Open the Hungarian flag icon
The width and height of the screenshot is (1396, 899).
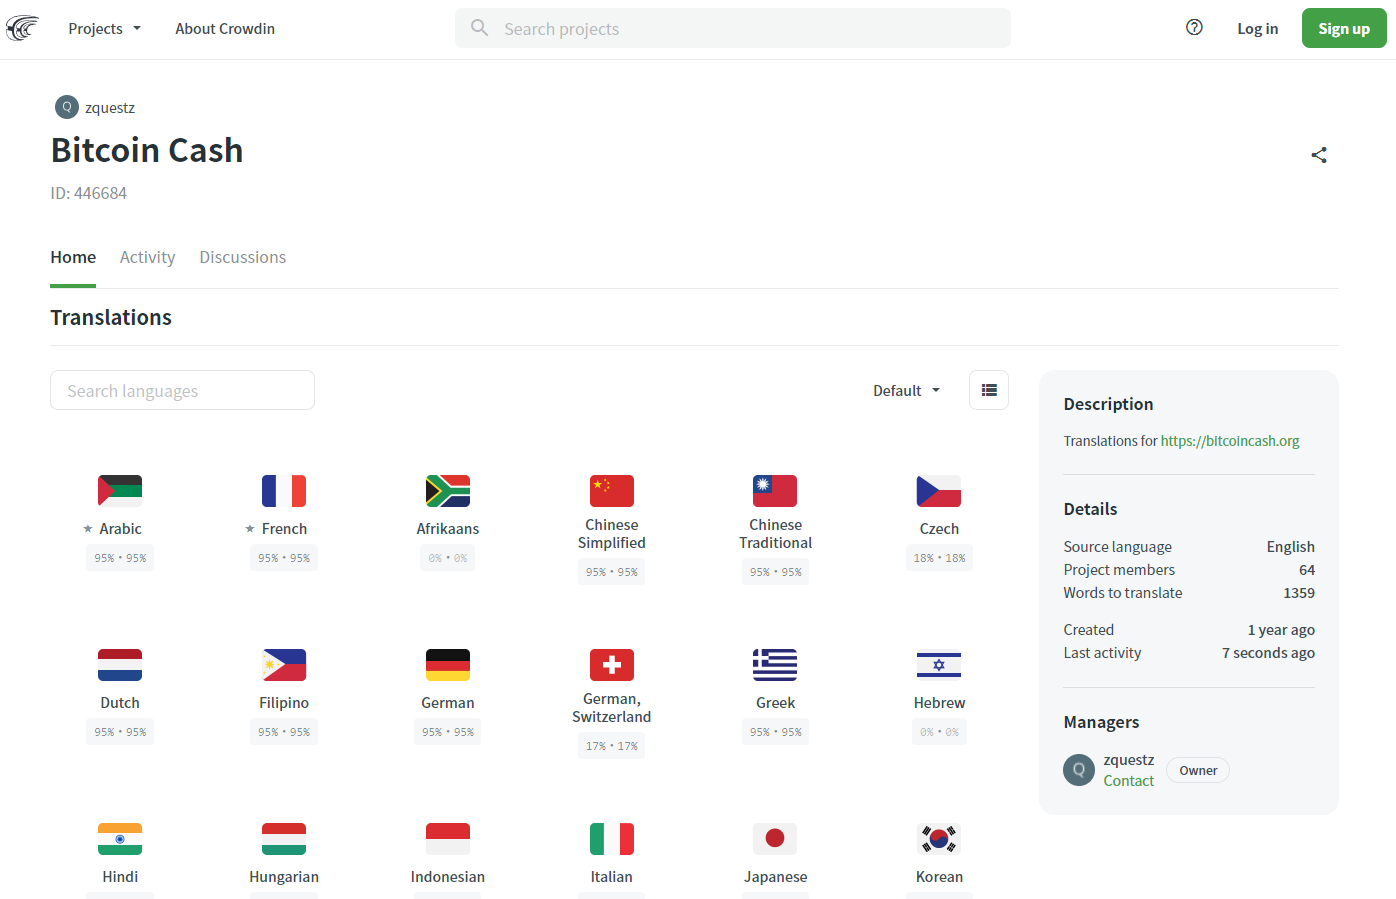click(x=284, y=839)
